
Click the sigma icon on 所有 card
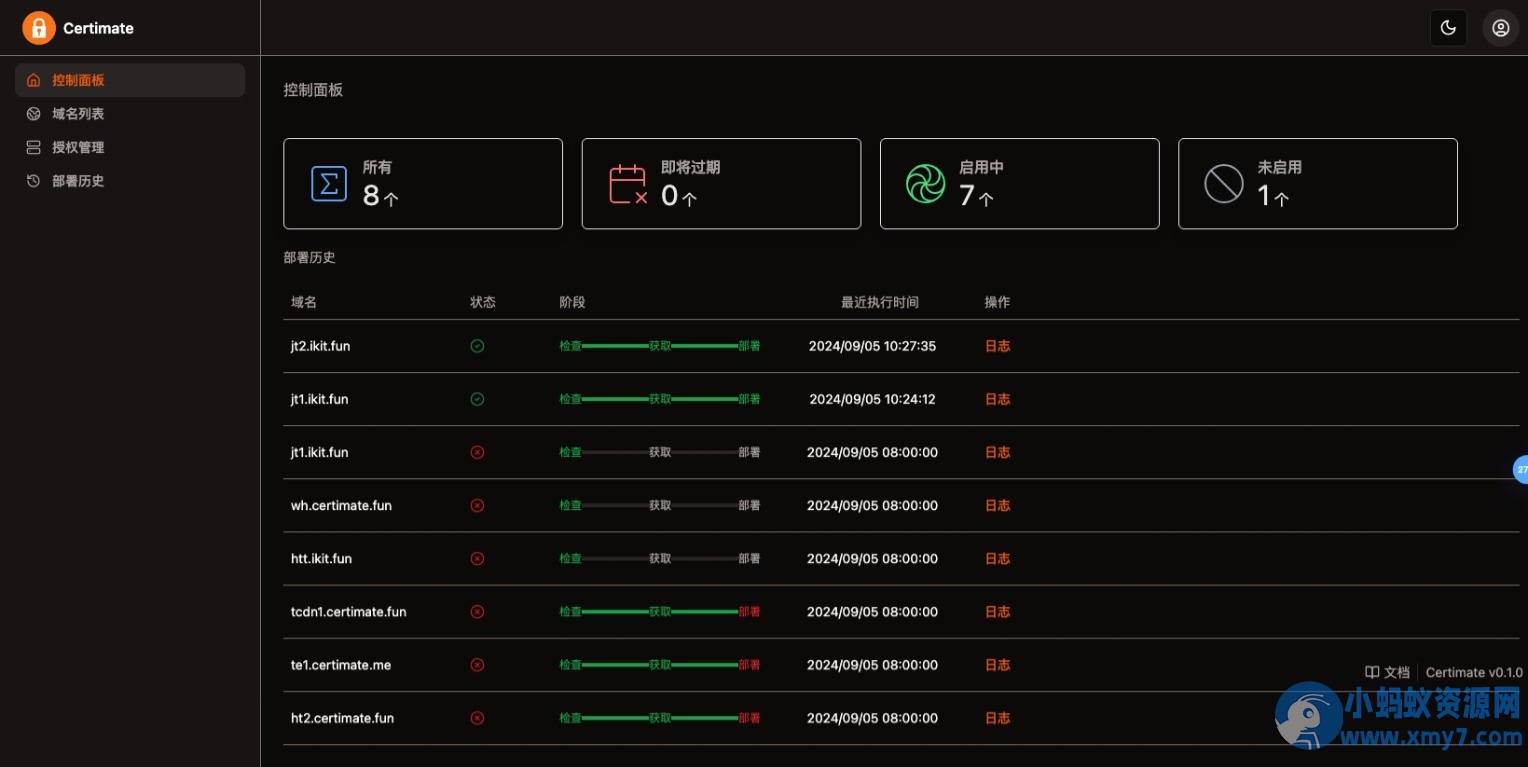pos(329,184)
